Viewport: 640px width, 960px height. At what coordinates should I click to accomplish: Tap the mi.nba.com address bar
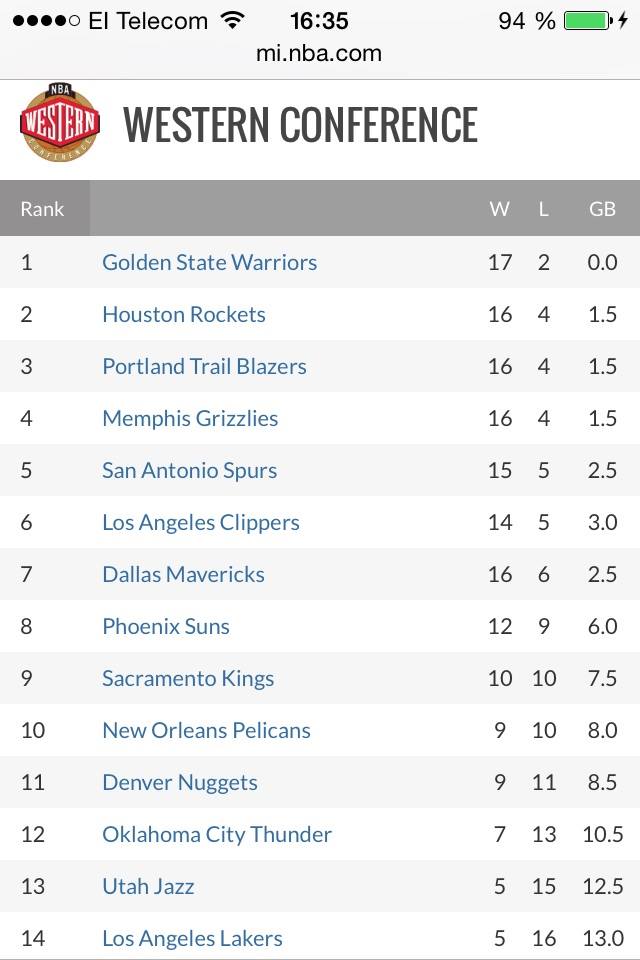click(319, 54)
